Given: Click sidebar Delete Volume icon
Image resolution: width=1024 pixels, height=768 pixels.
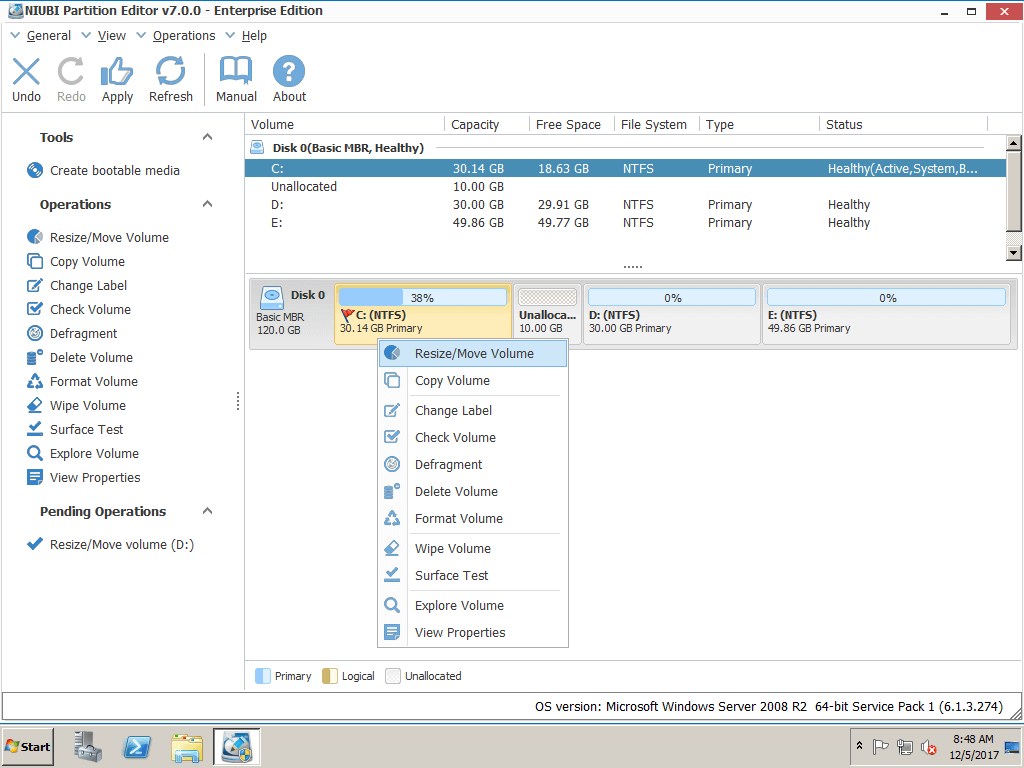Looking at the screenshot, I should (35, 357).
